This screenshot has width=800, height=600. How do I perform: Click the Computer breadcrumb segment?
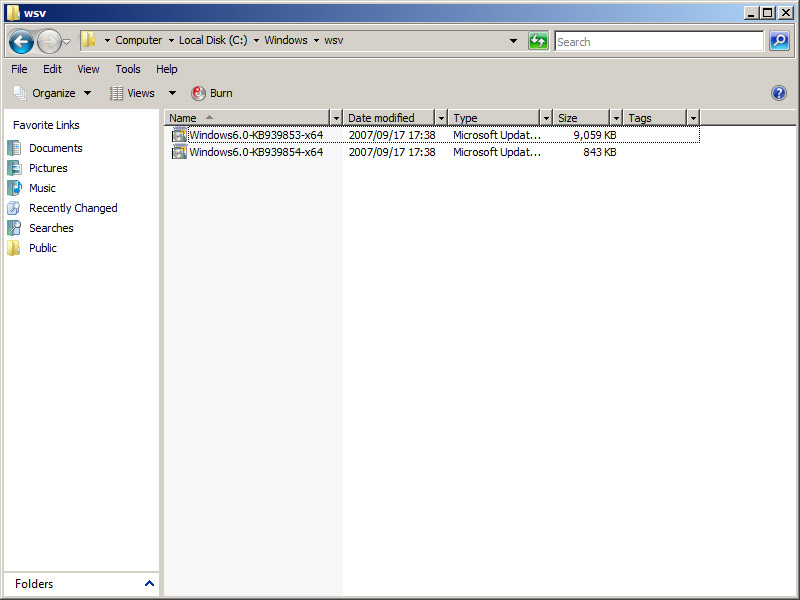click(138, 40)
